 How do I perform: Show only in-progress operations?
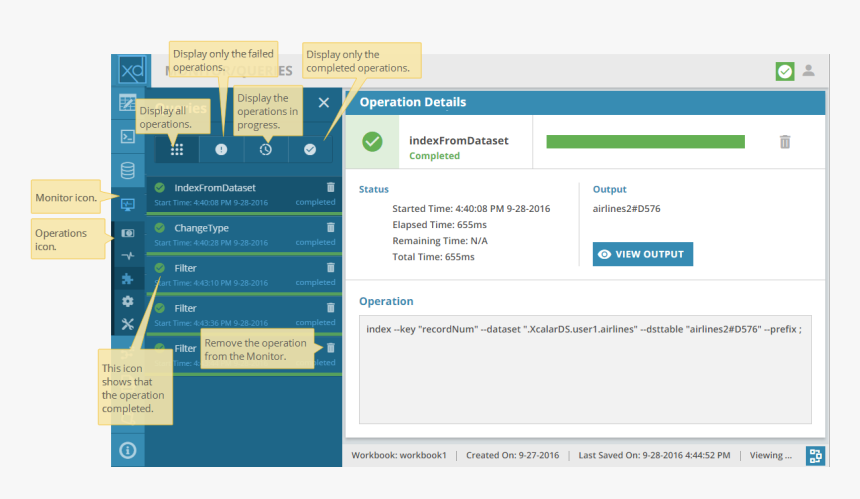[x=265, y=149]
